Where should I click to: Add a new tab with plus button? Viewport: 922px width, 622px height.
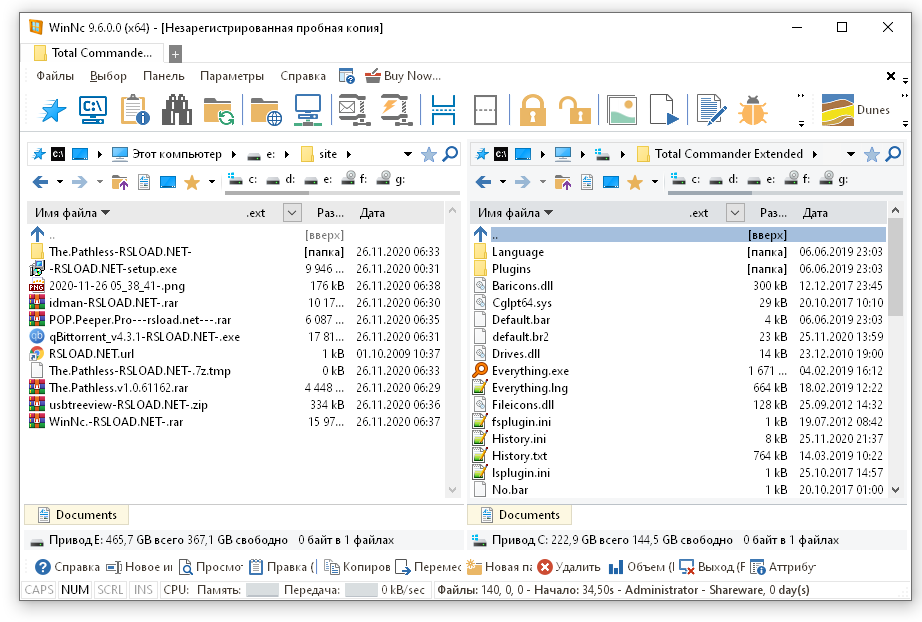pos(175,54)
